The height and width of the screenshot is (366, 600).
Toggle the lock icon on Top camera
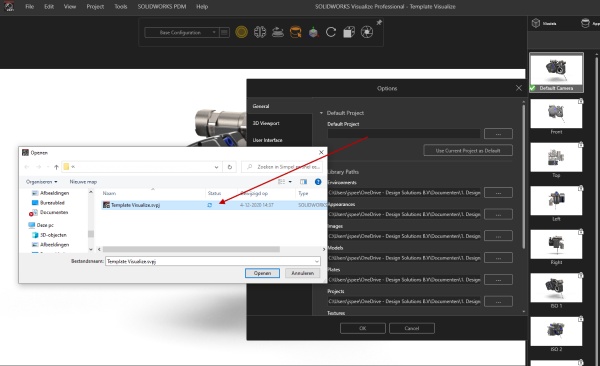(580, 145)
